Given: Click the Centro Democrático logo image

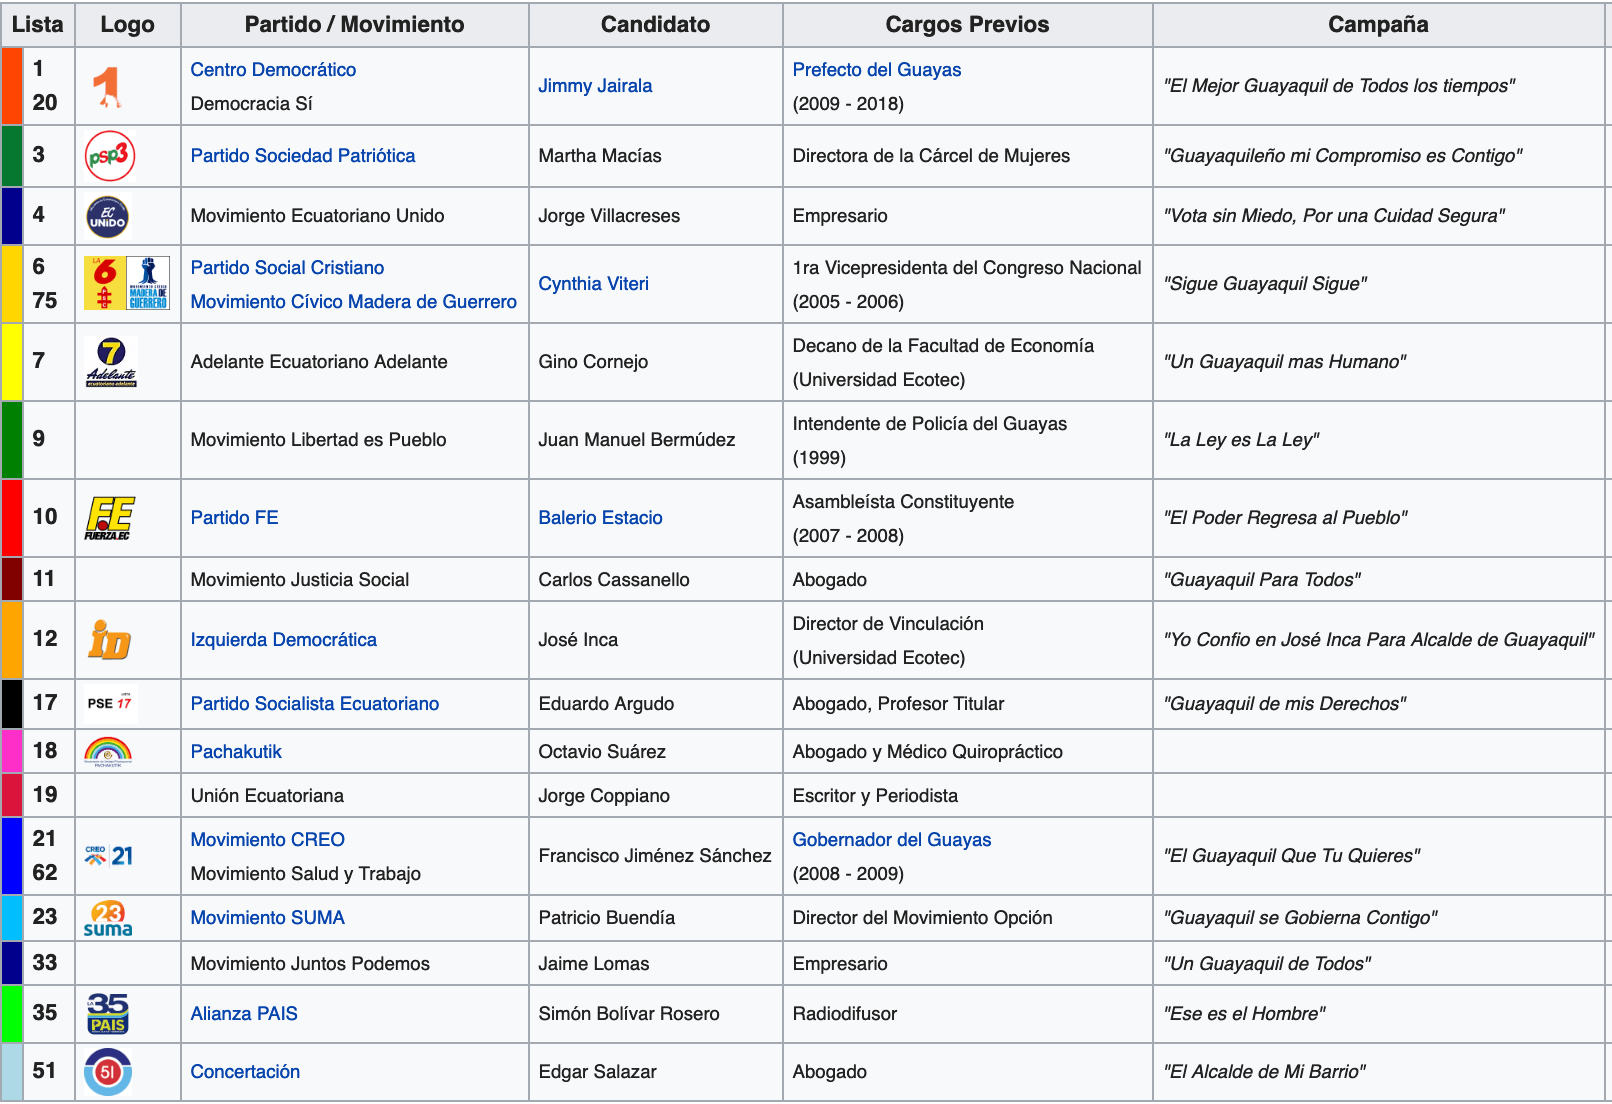Looking at the screenshot, I should tap(108, 87).
